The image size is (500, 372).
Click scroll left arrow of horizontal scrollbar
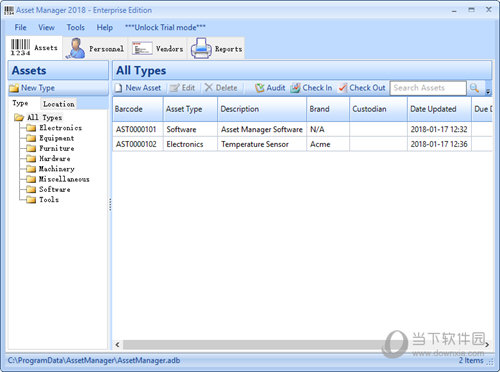click(x=117, y=344)
